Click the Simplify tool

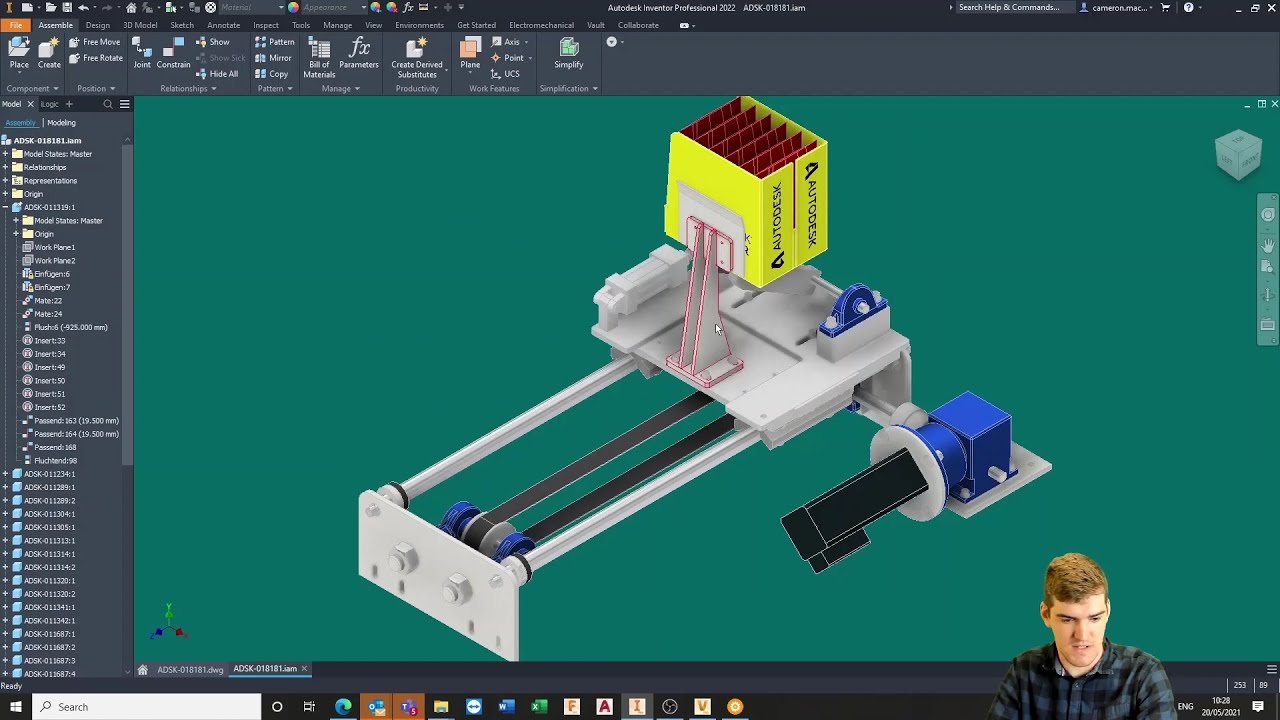tap(569, 53)
